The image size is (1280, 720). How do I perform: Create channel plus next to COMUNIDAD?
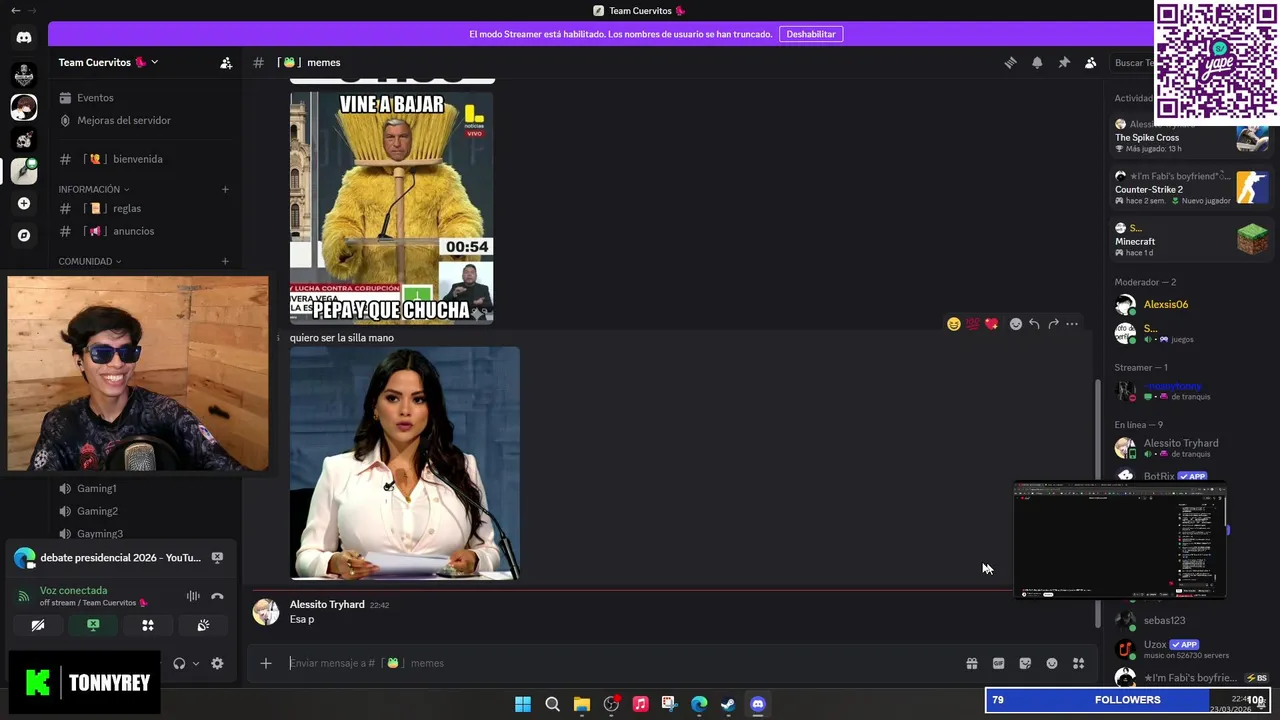coord(225,261)
